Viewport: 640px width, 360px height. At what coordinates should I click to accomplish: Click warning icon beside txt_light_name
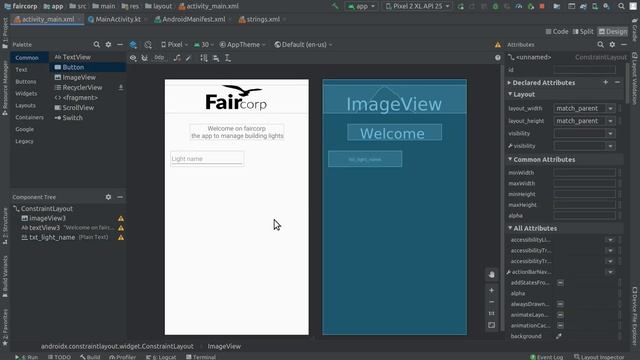pyautogui.click(x=121, y=237)
